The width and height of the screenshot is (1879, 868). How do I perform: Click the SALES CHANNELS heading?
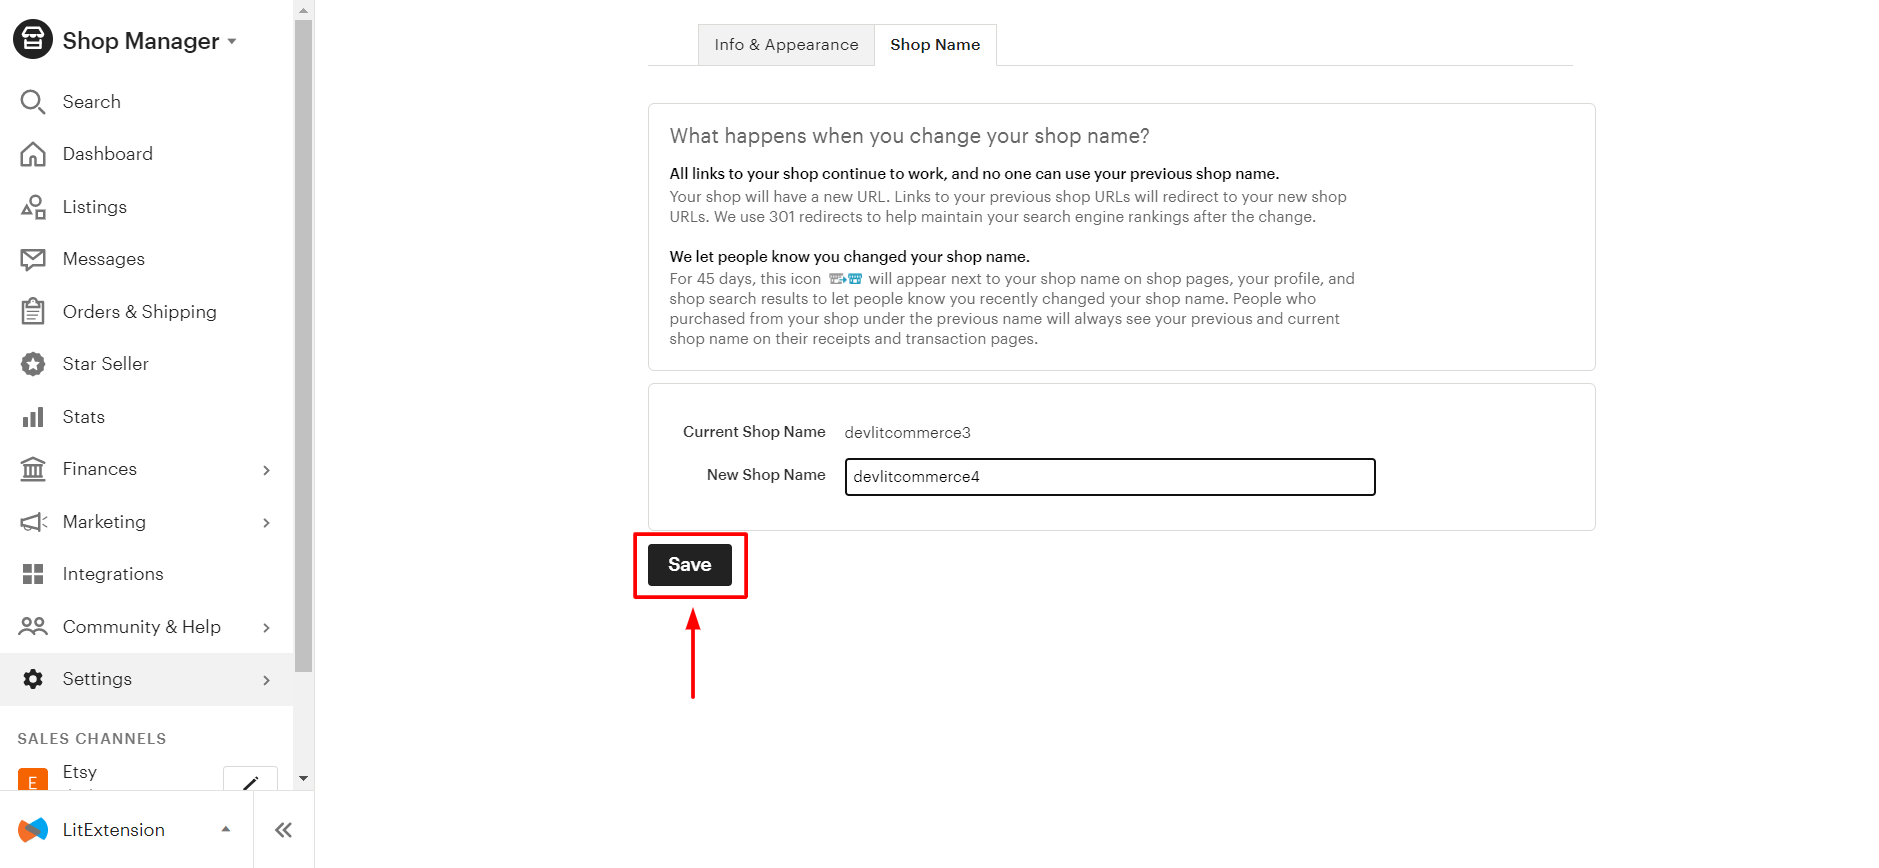[92, 739]
